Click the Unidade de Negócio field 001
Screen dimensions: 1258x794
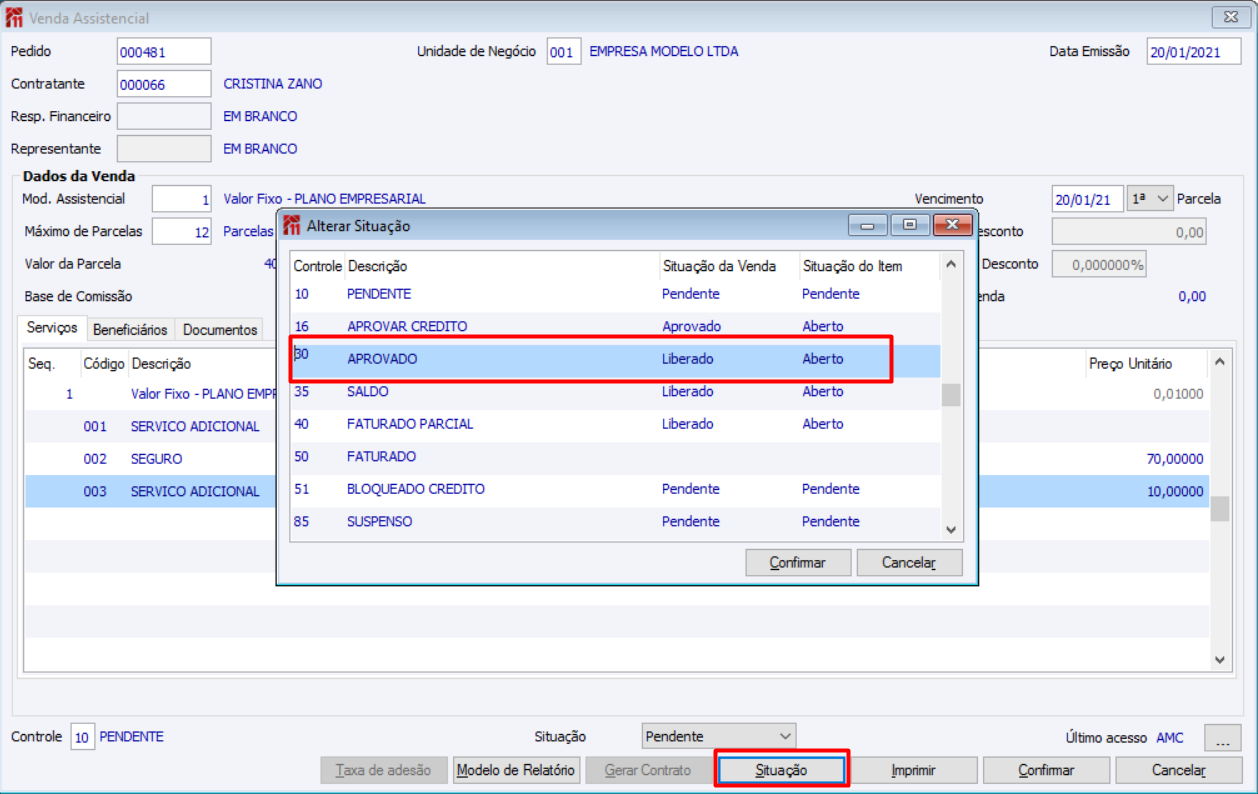[563, 52]
